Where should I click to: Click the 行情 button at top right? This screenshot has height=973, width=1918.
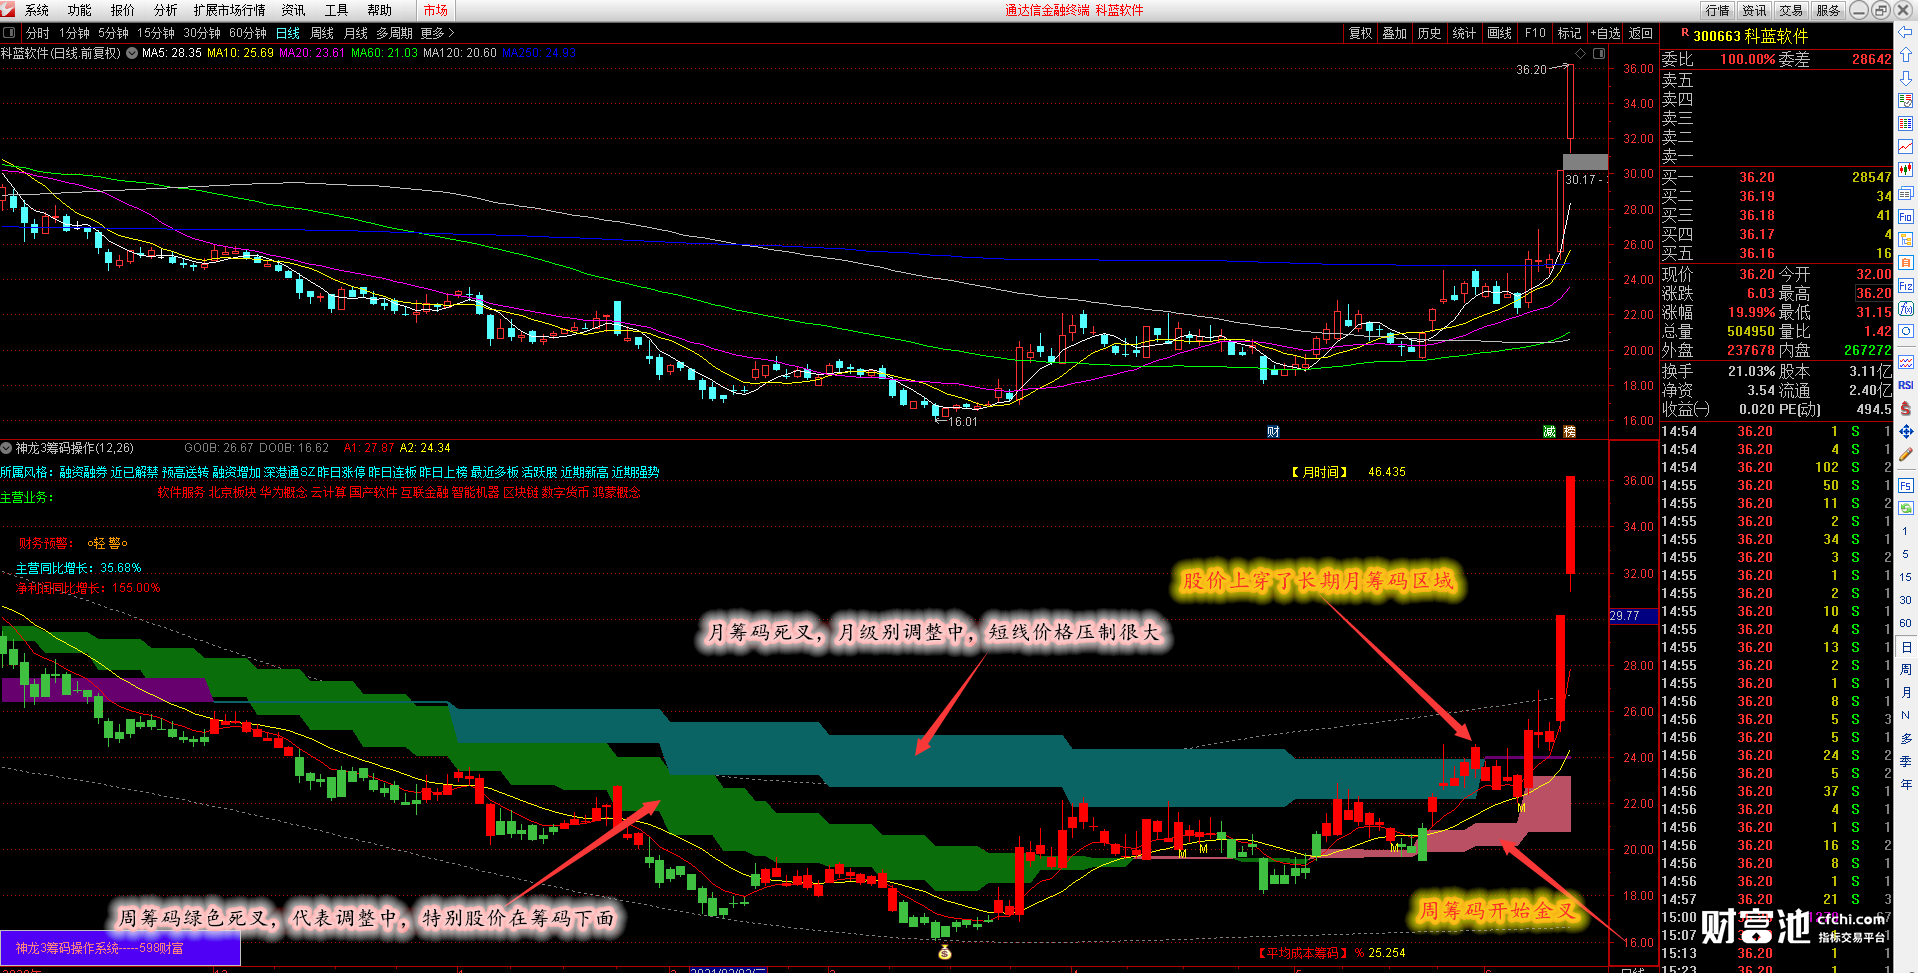(x=1717, y=10)
